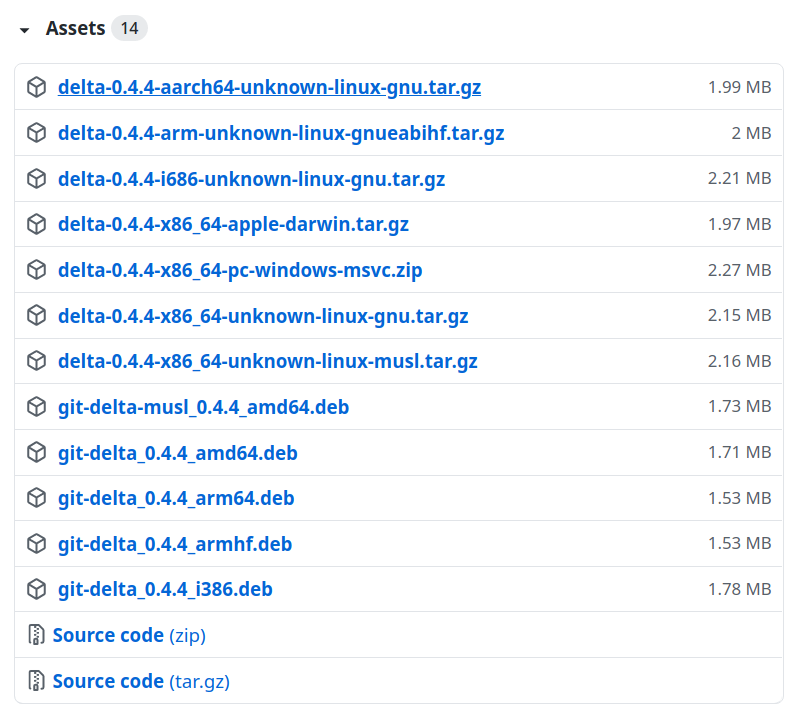Download delta-0.4.4-x86_64-unknown-linux-gnu.tar.gz

pos(263,316)
